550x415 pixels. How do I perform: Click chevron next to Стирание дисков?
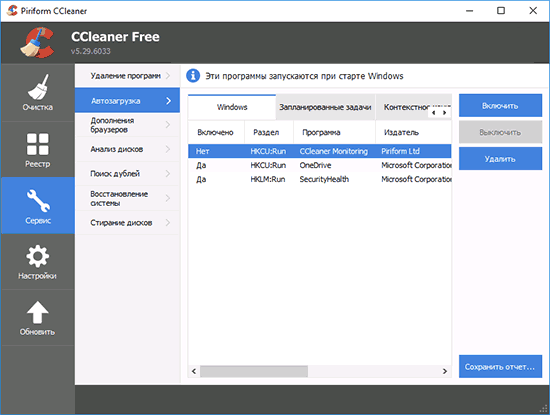168,223
